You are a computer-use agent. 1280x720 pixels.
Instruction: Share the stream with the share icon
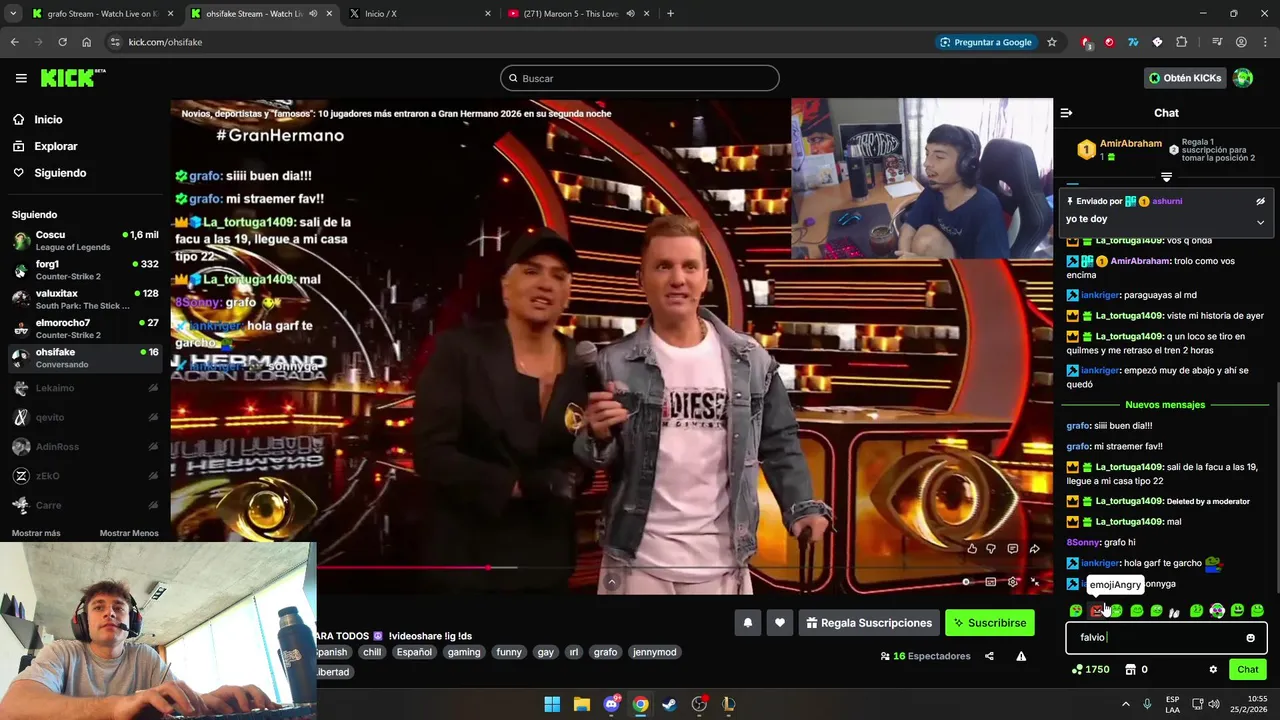989,656
